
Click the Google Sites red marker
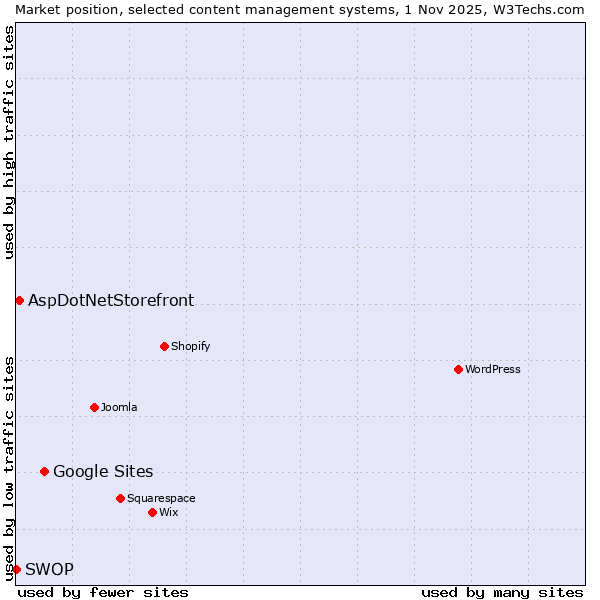44,471
